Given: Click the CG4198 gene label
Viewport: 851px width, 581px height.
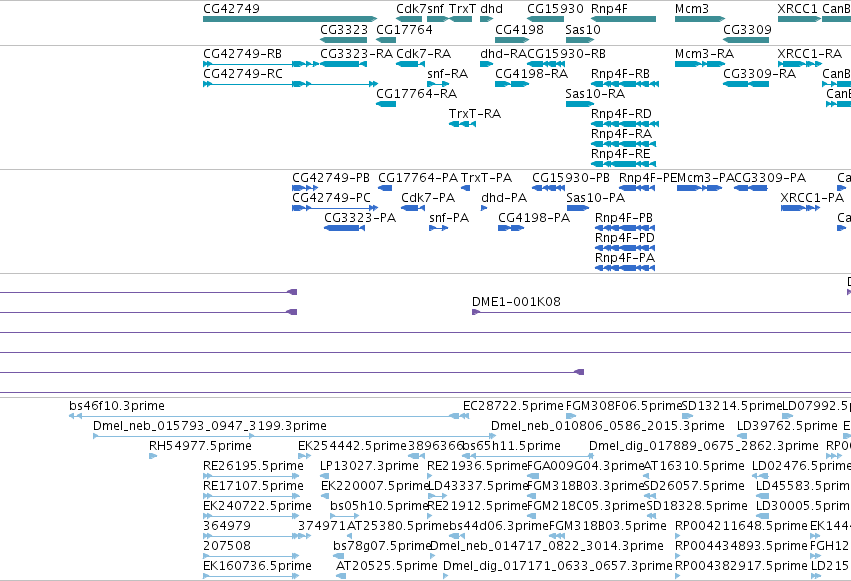Looking at the screenshot, I should [519, 29].
